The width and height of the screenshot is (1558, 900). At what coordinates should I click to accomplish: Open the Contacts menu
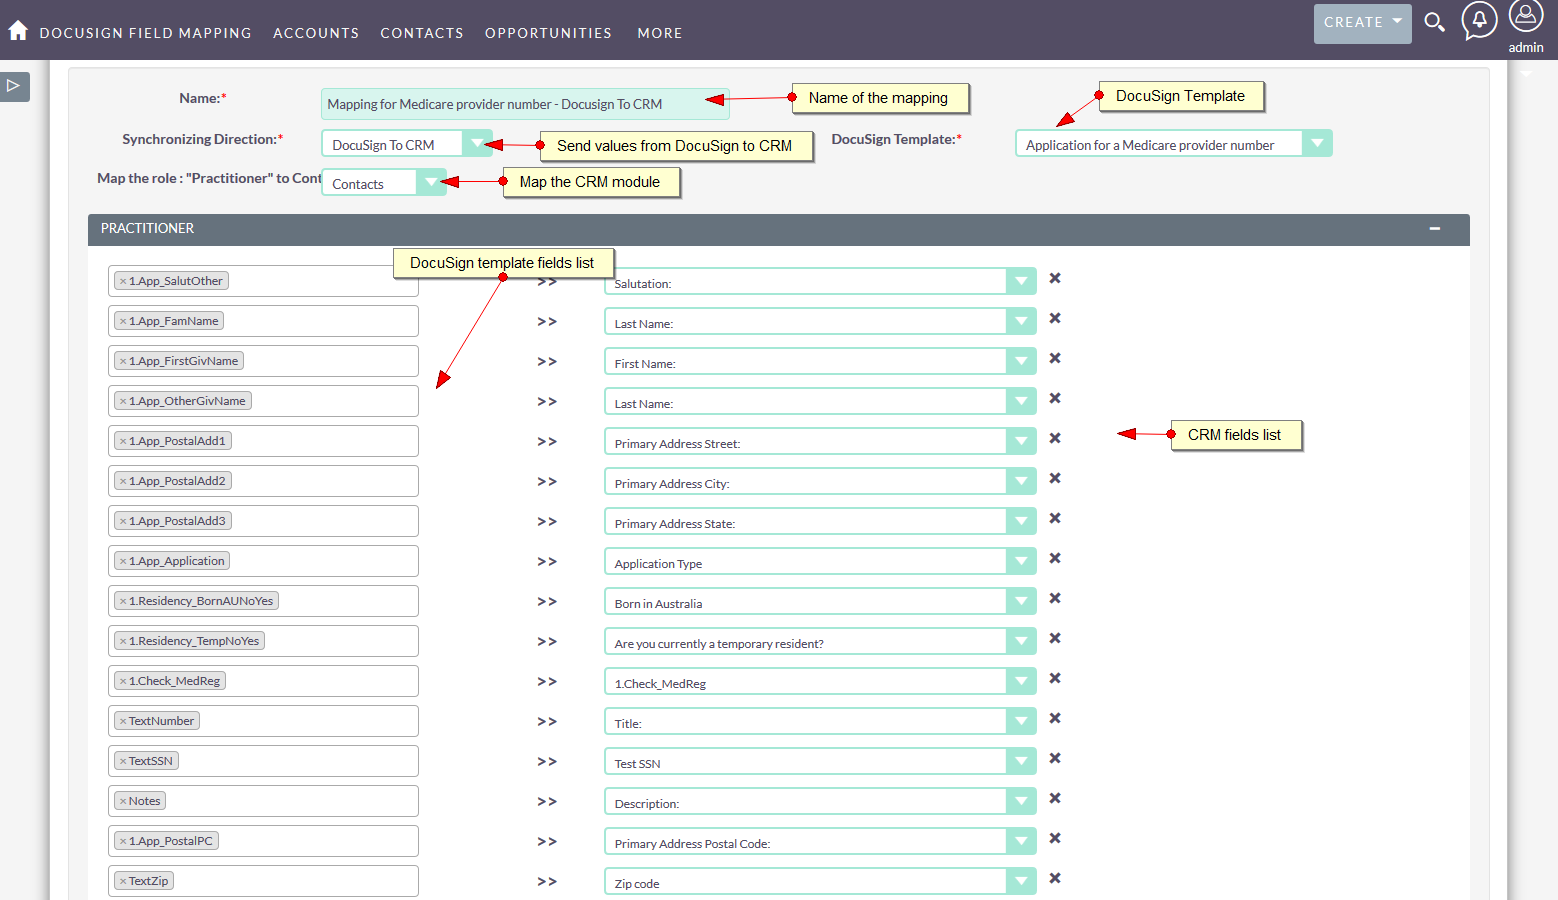click(422, 33)
